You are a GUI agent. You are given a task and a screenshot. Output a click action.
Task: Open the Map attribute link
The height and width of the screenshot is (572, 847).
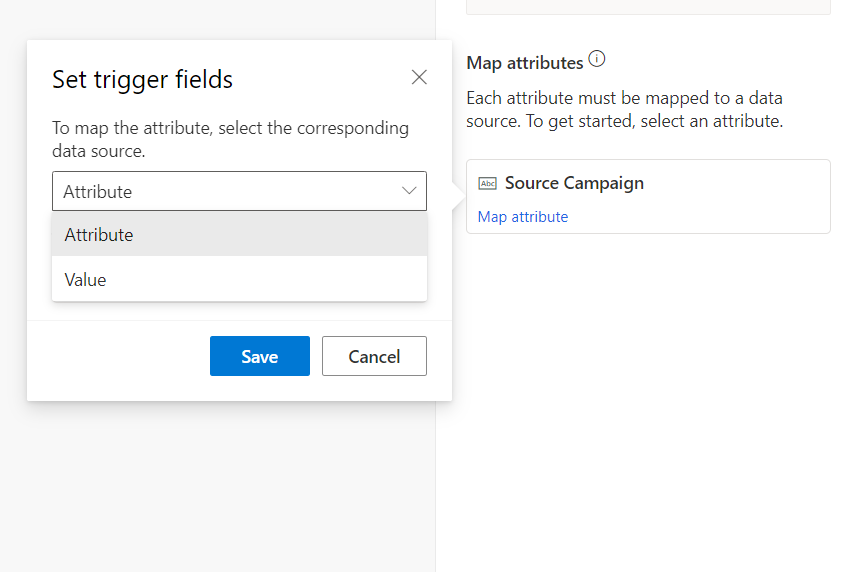point(523,217)
